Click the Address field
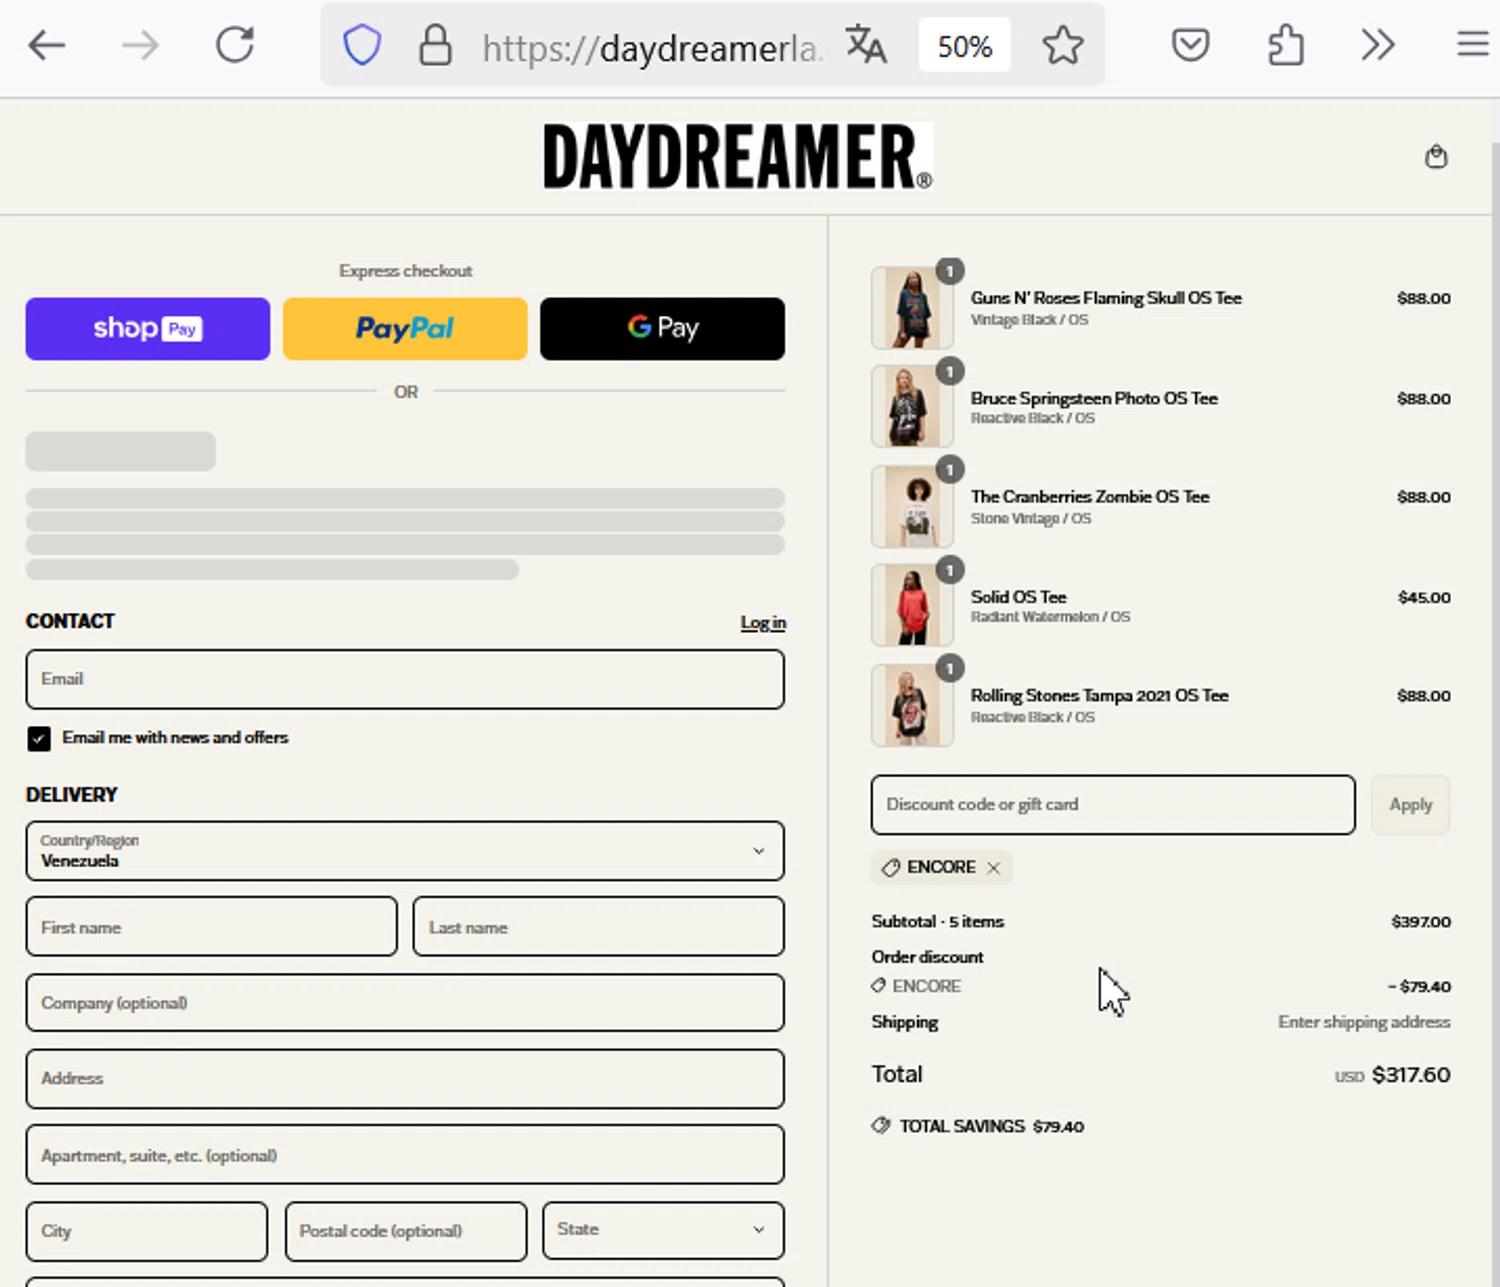Screen dimensions: 1500x1287 click(405, 1078)
